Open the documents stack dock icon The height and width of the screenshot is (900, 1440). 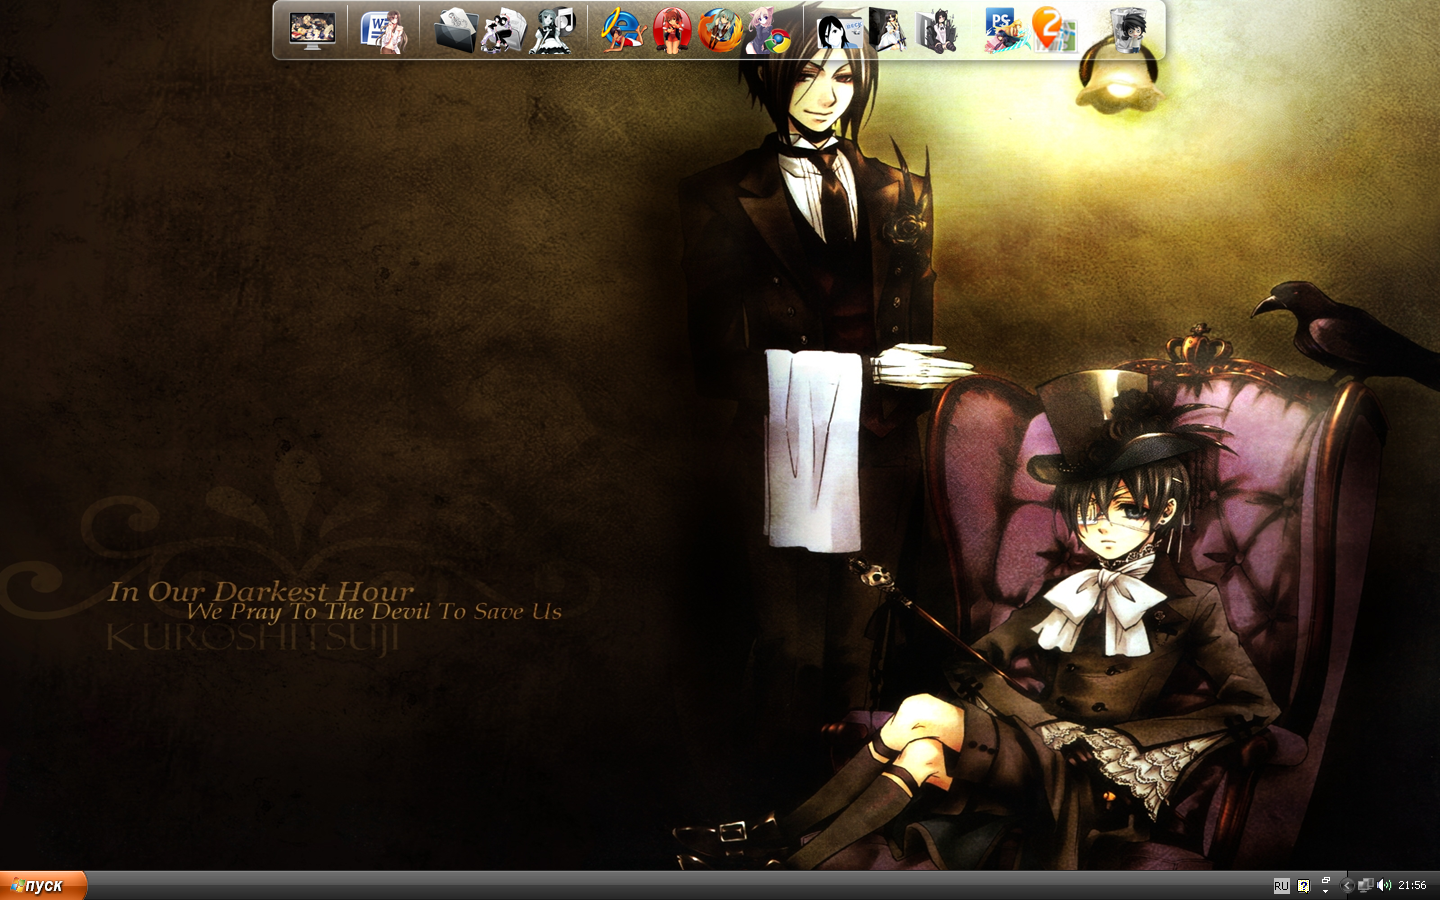pos(503,30)
